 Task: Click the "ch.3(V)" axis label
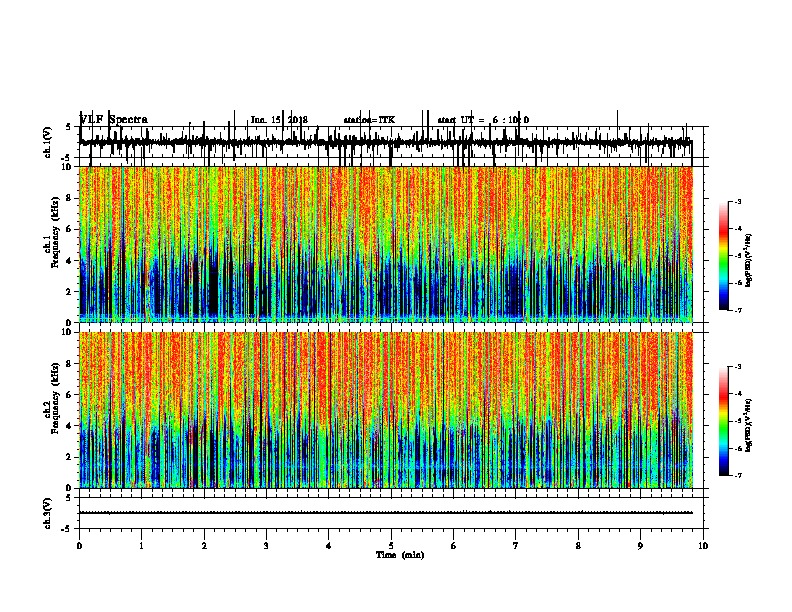click(x=48, y=513)
